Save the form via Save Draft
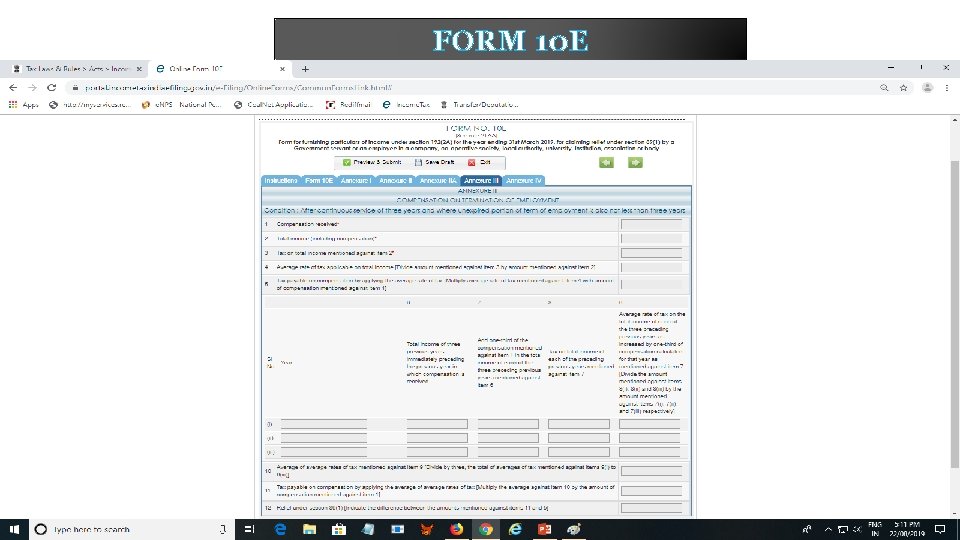The width and height of the screenshot is (960, 540). (434, 162)
